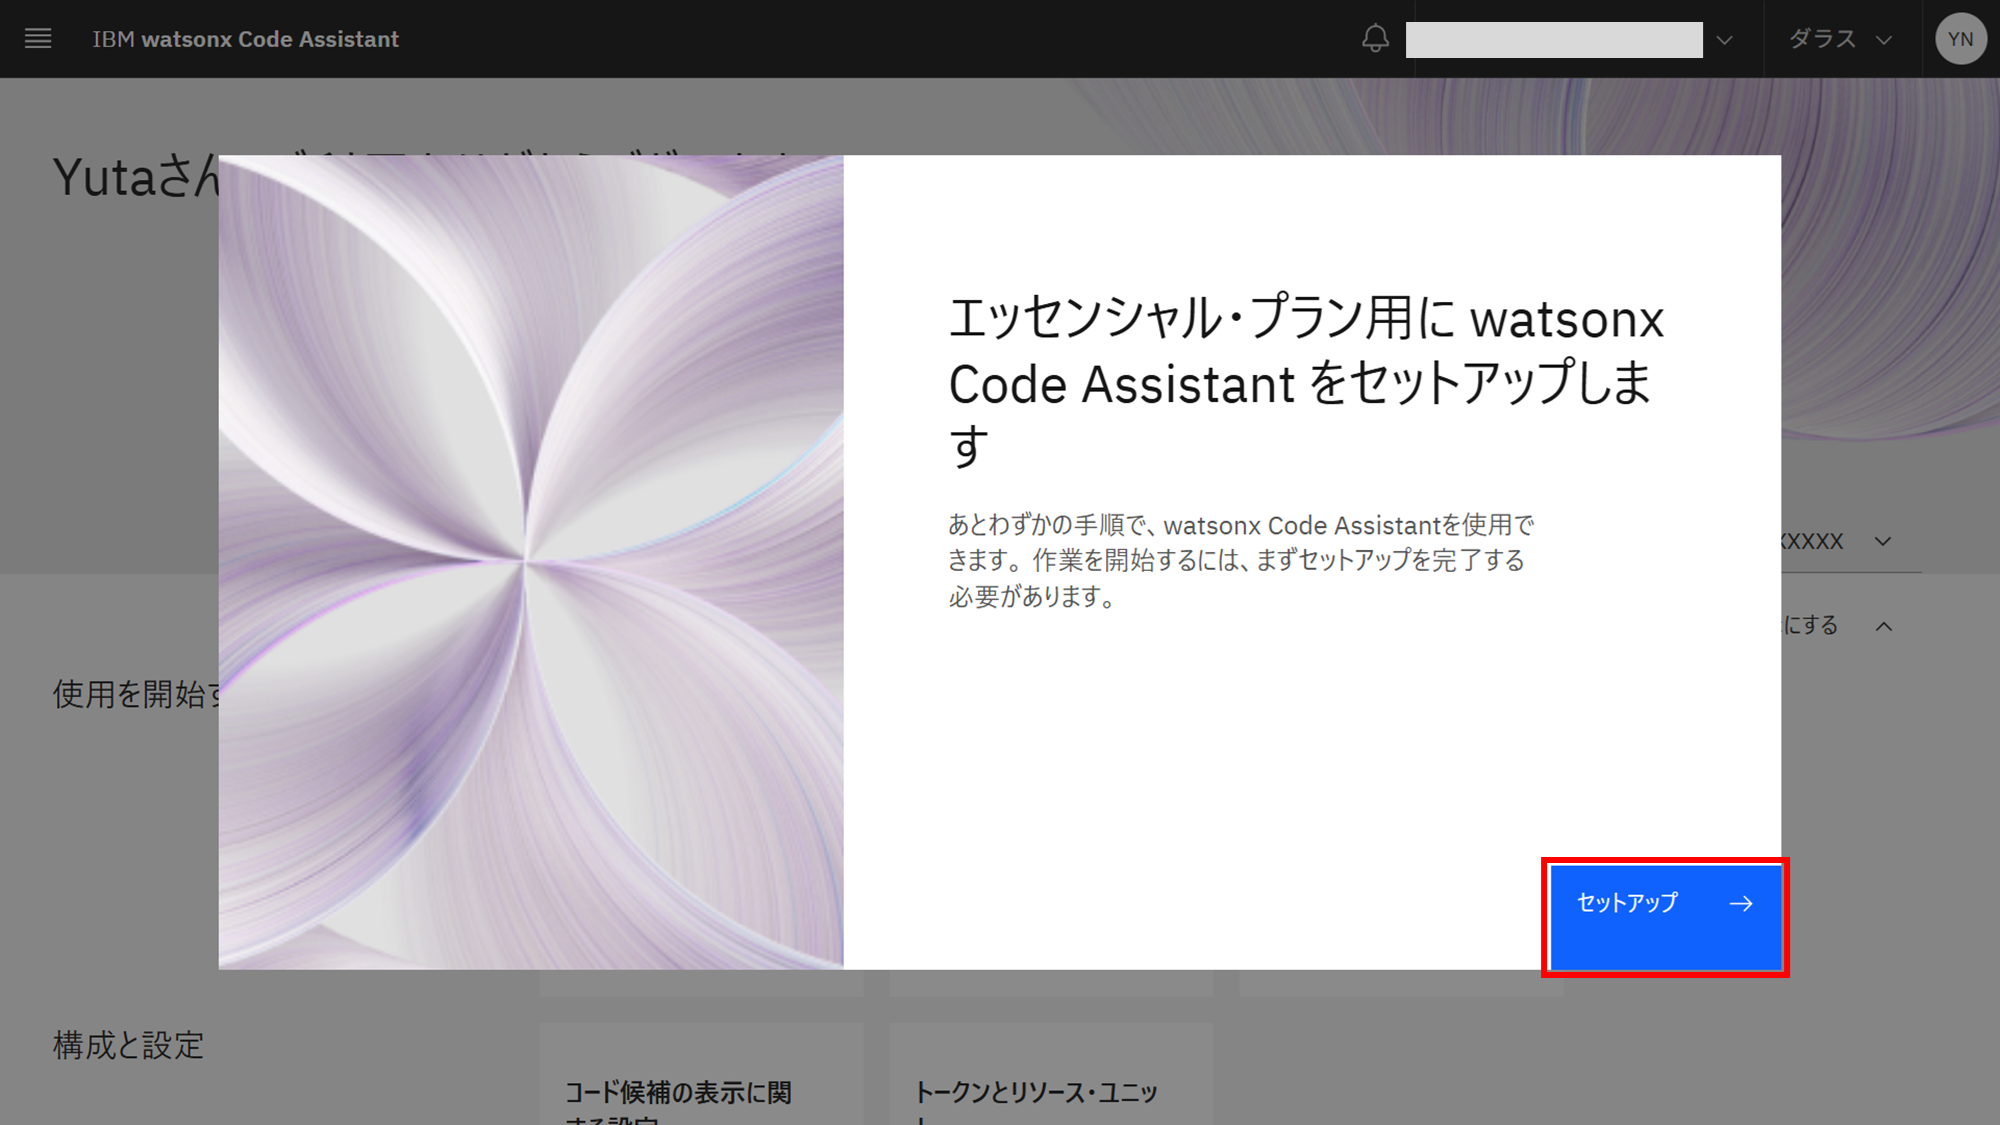Expand the account selector chevron in header
Viewport: 2000px width, 1125px height.
1725,40
